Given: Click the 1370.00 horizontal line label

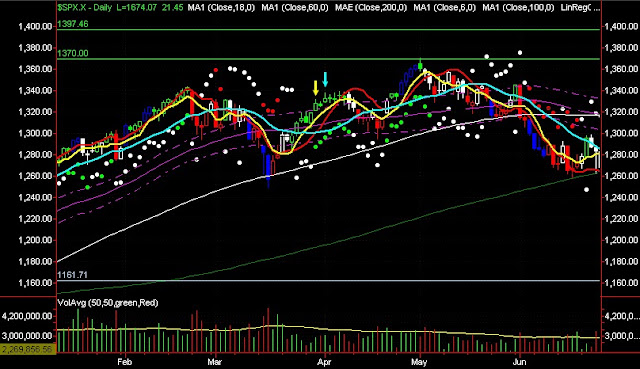Looking at the screenshot, I should [73, 53].
